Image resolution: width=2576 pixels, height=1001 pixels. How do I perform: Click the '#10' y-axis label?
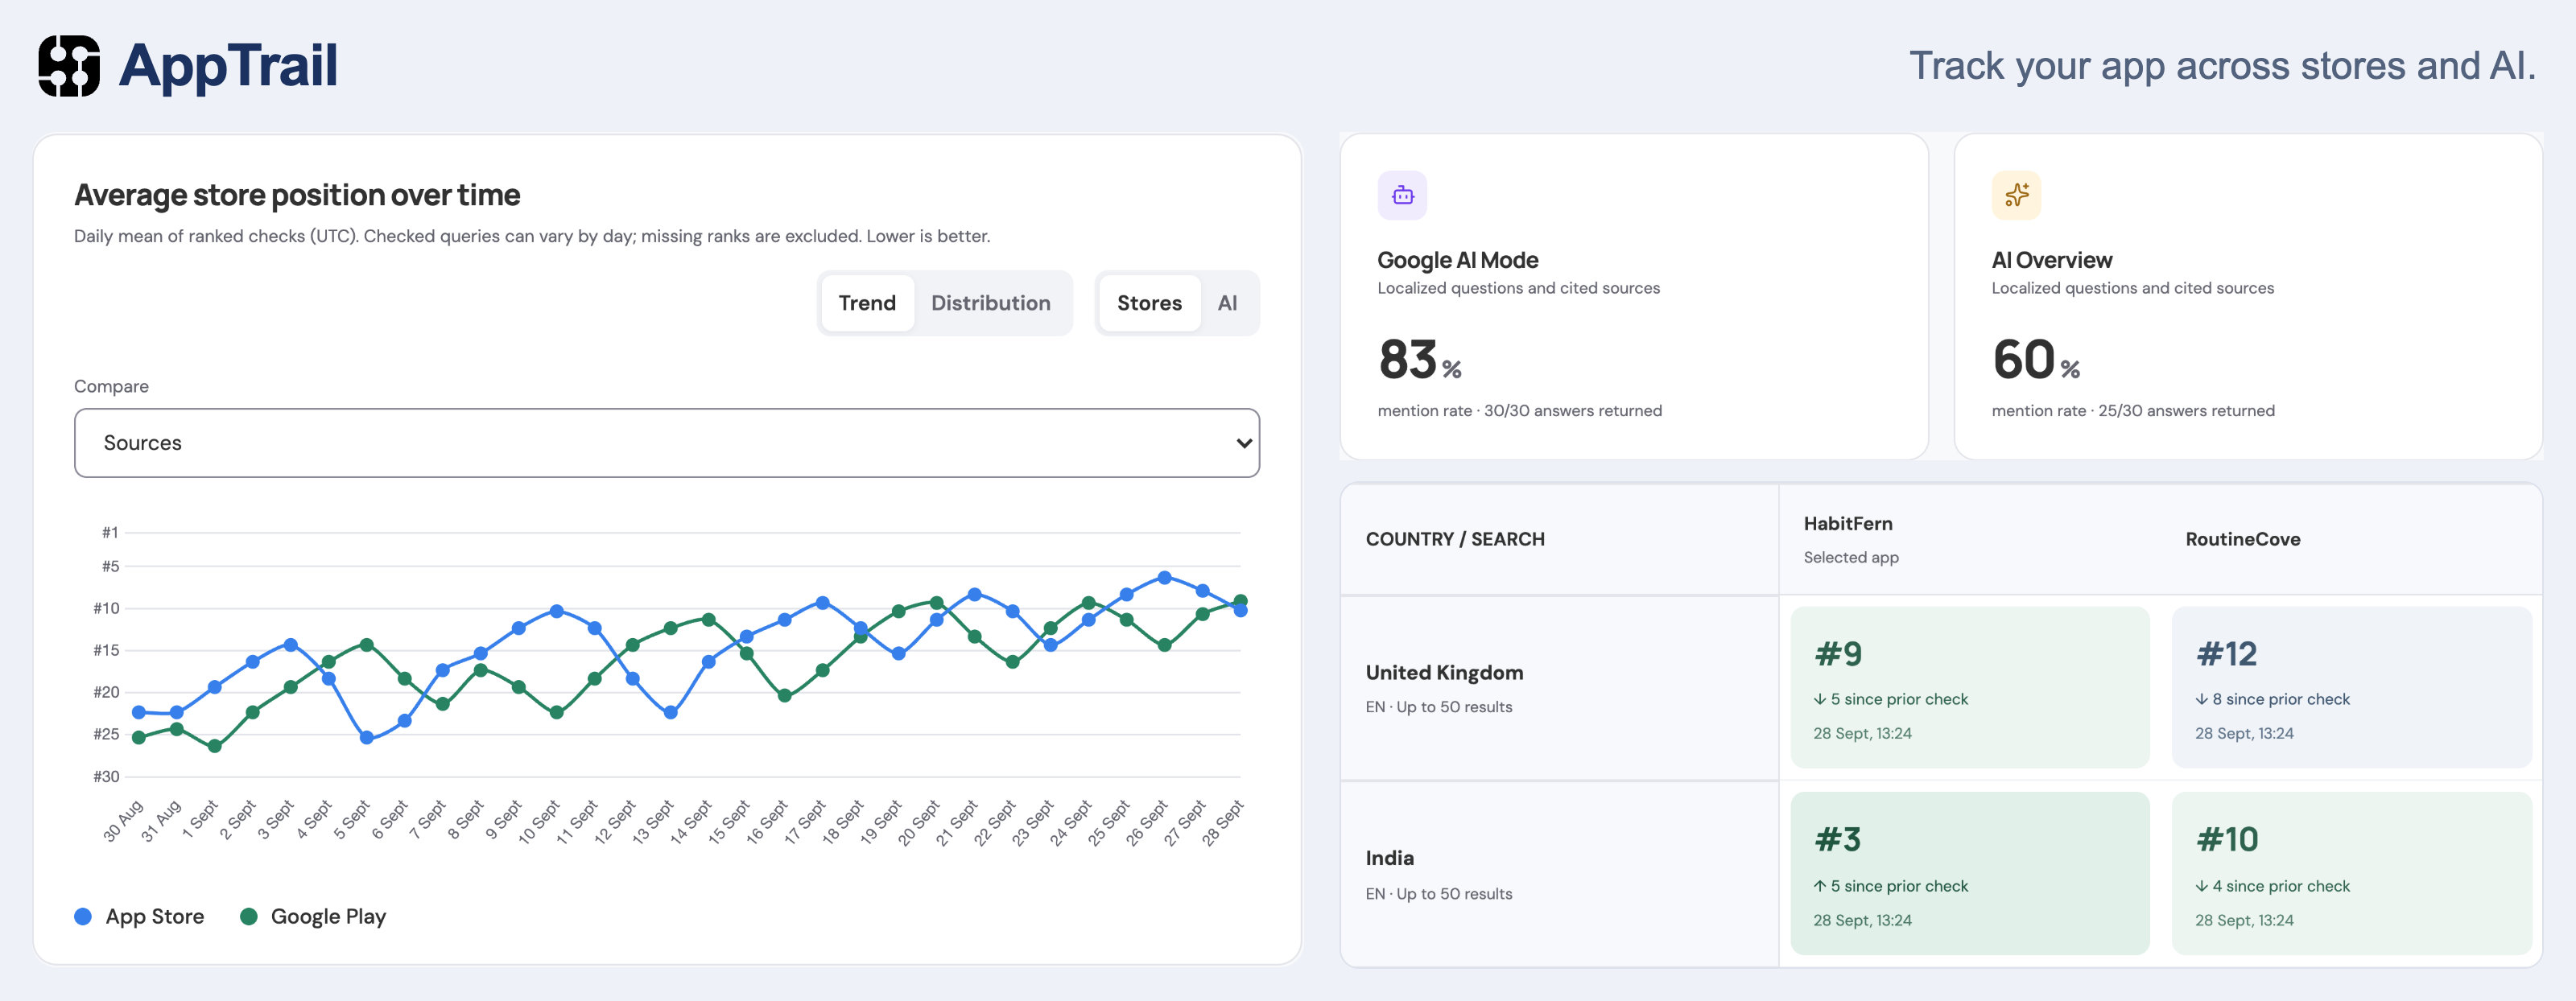click(106, 608)
